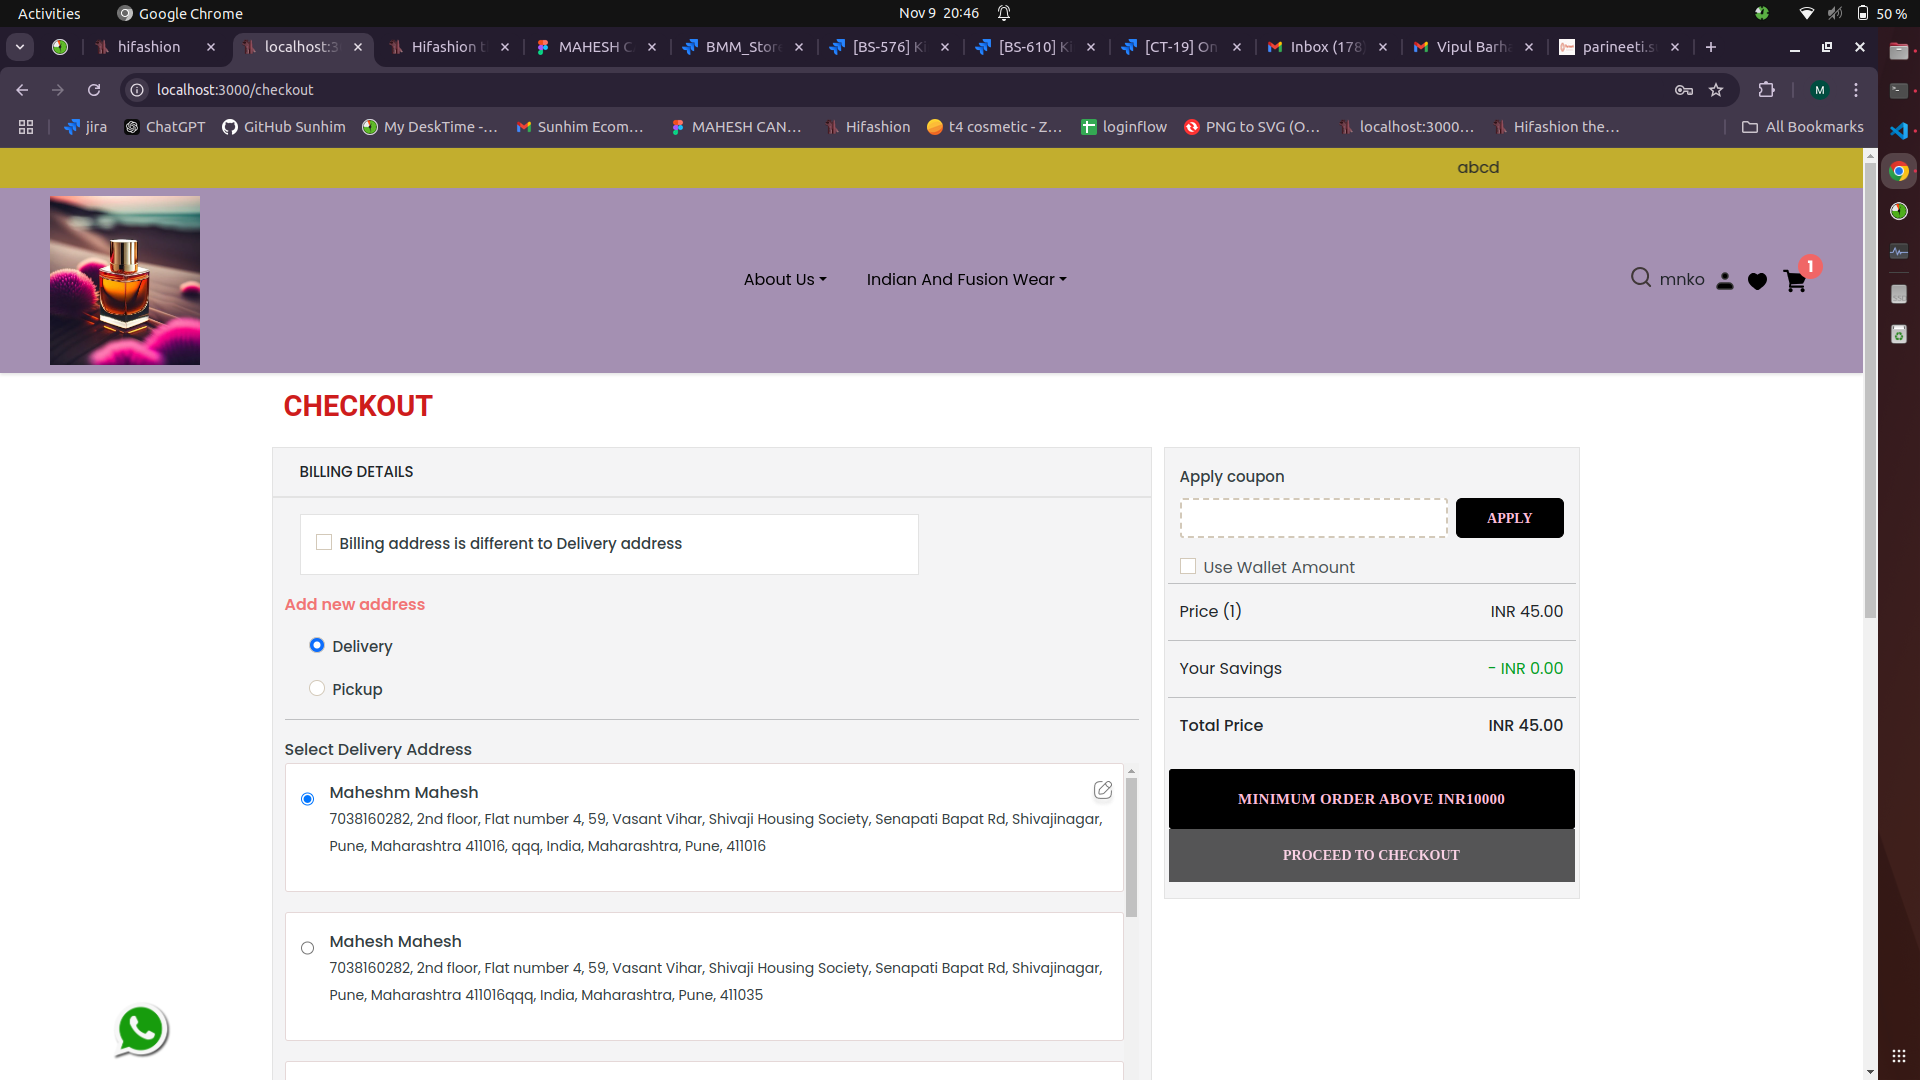Open the Wi-Fi system indicator
The width and height of the screenshot is (1920, 1080).
pos(1806,13)
